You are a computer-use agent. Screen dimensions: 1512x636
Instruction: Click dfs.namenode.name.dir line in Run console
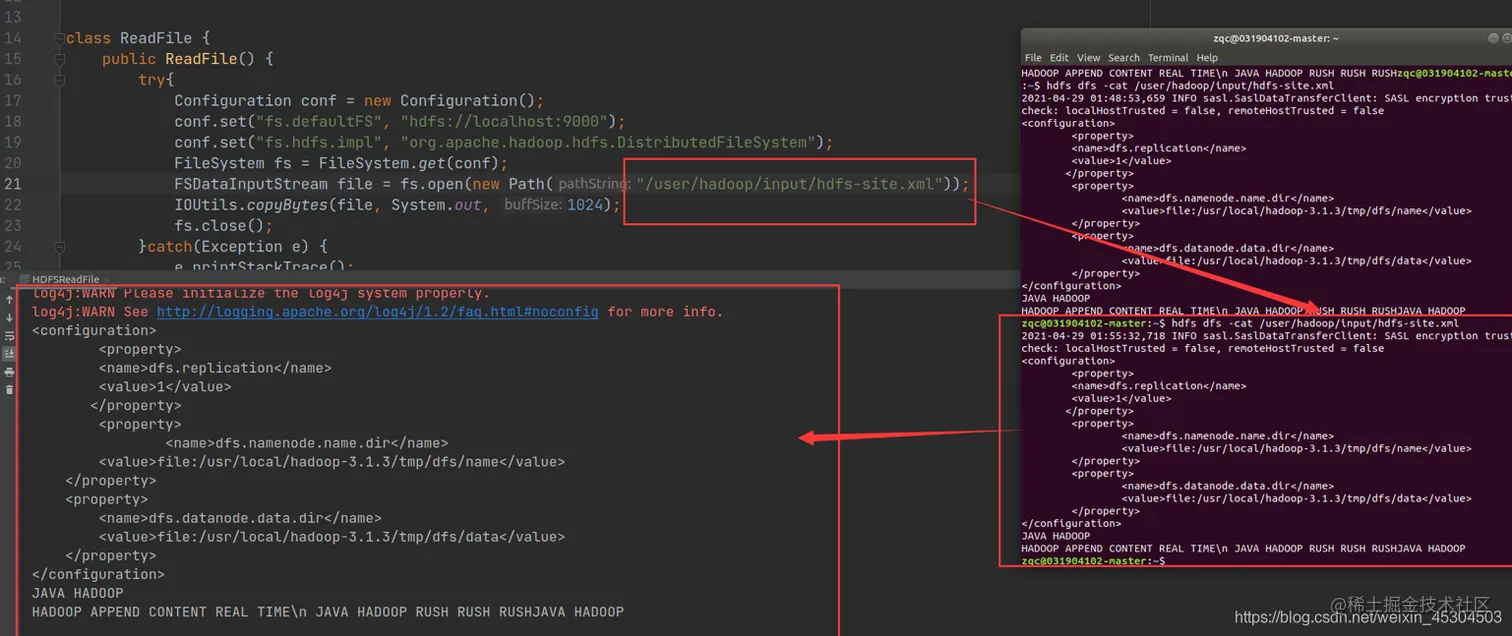click(306, 443)
